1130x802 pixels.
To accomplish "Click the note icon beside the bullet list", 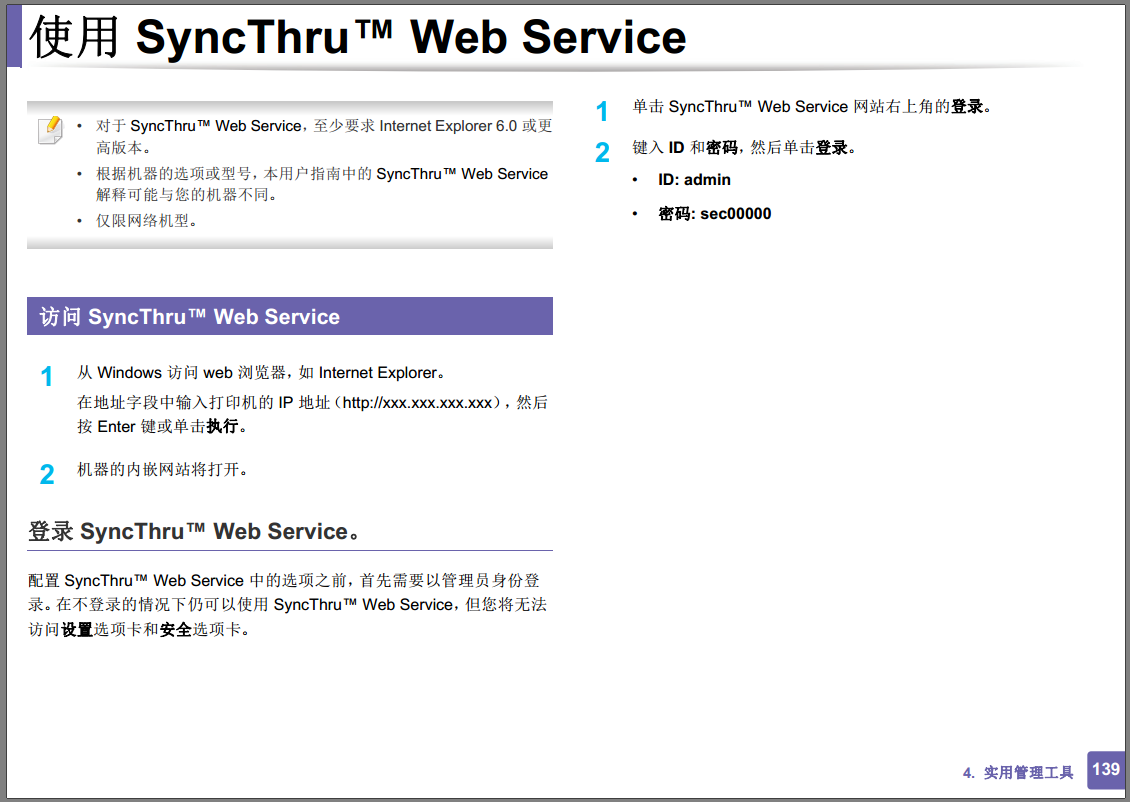I will 50,130.
